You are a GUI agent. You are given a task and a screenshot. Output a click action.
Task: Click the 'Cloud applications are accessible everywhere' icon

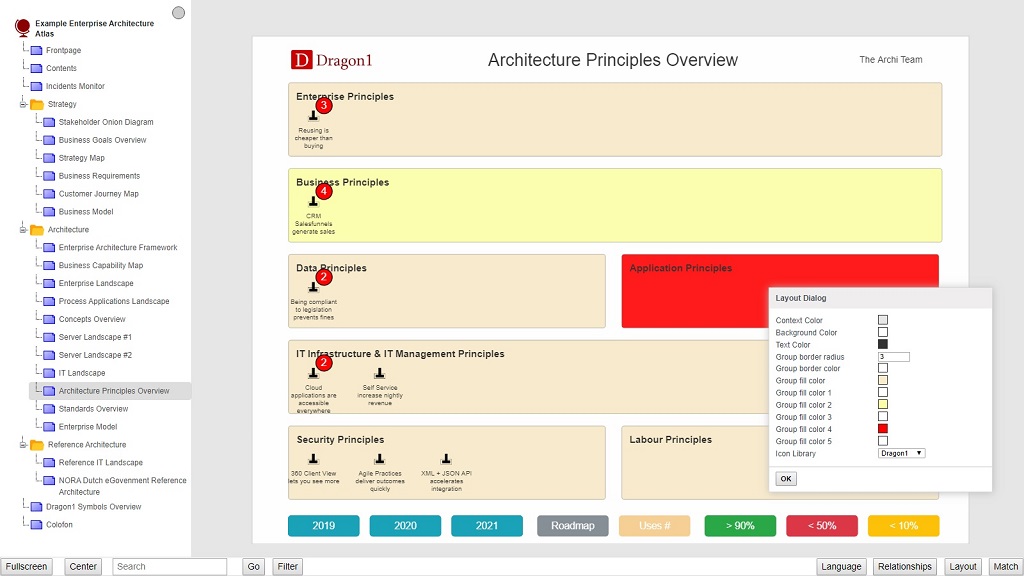coord(314,374)
